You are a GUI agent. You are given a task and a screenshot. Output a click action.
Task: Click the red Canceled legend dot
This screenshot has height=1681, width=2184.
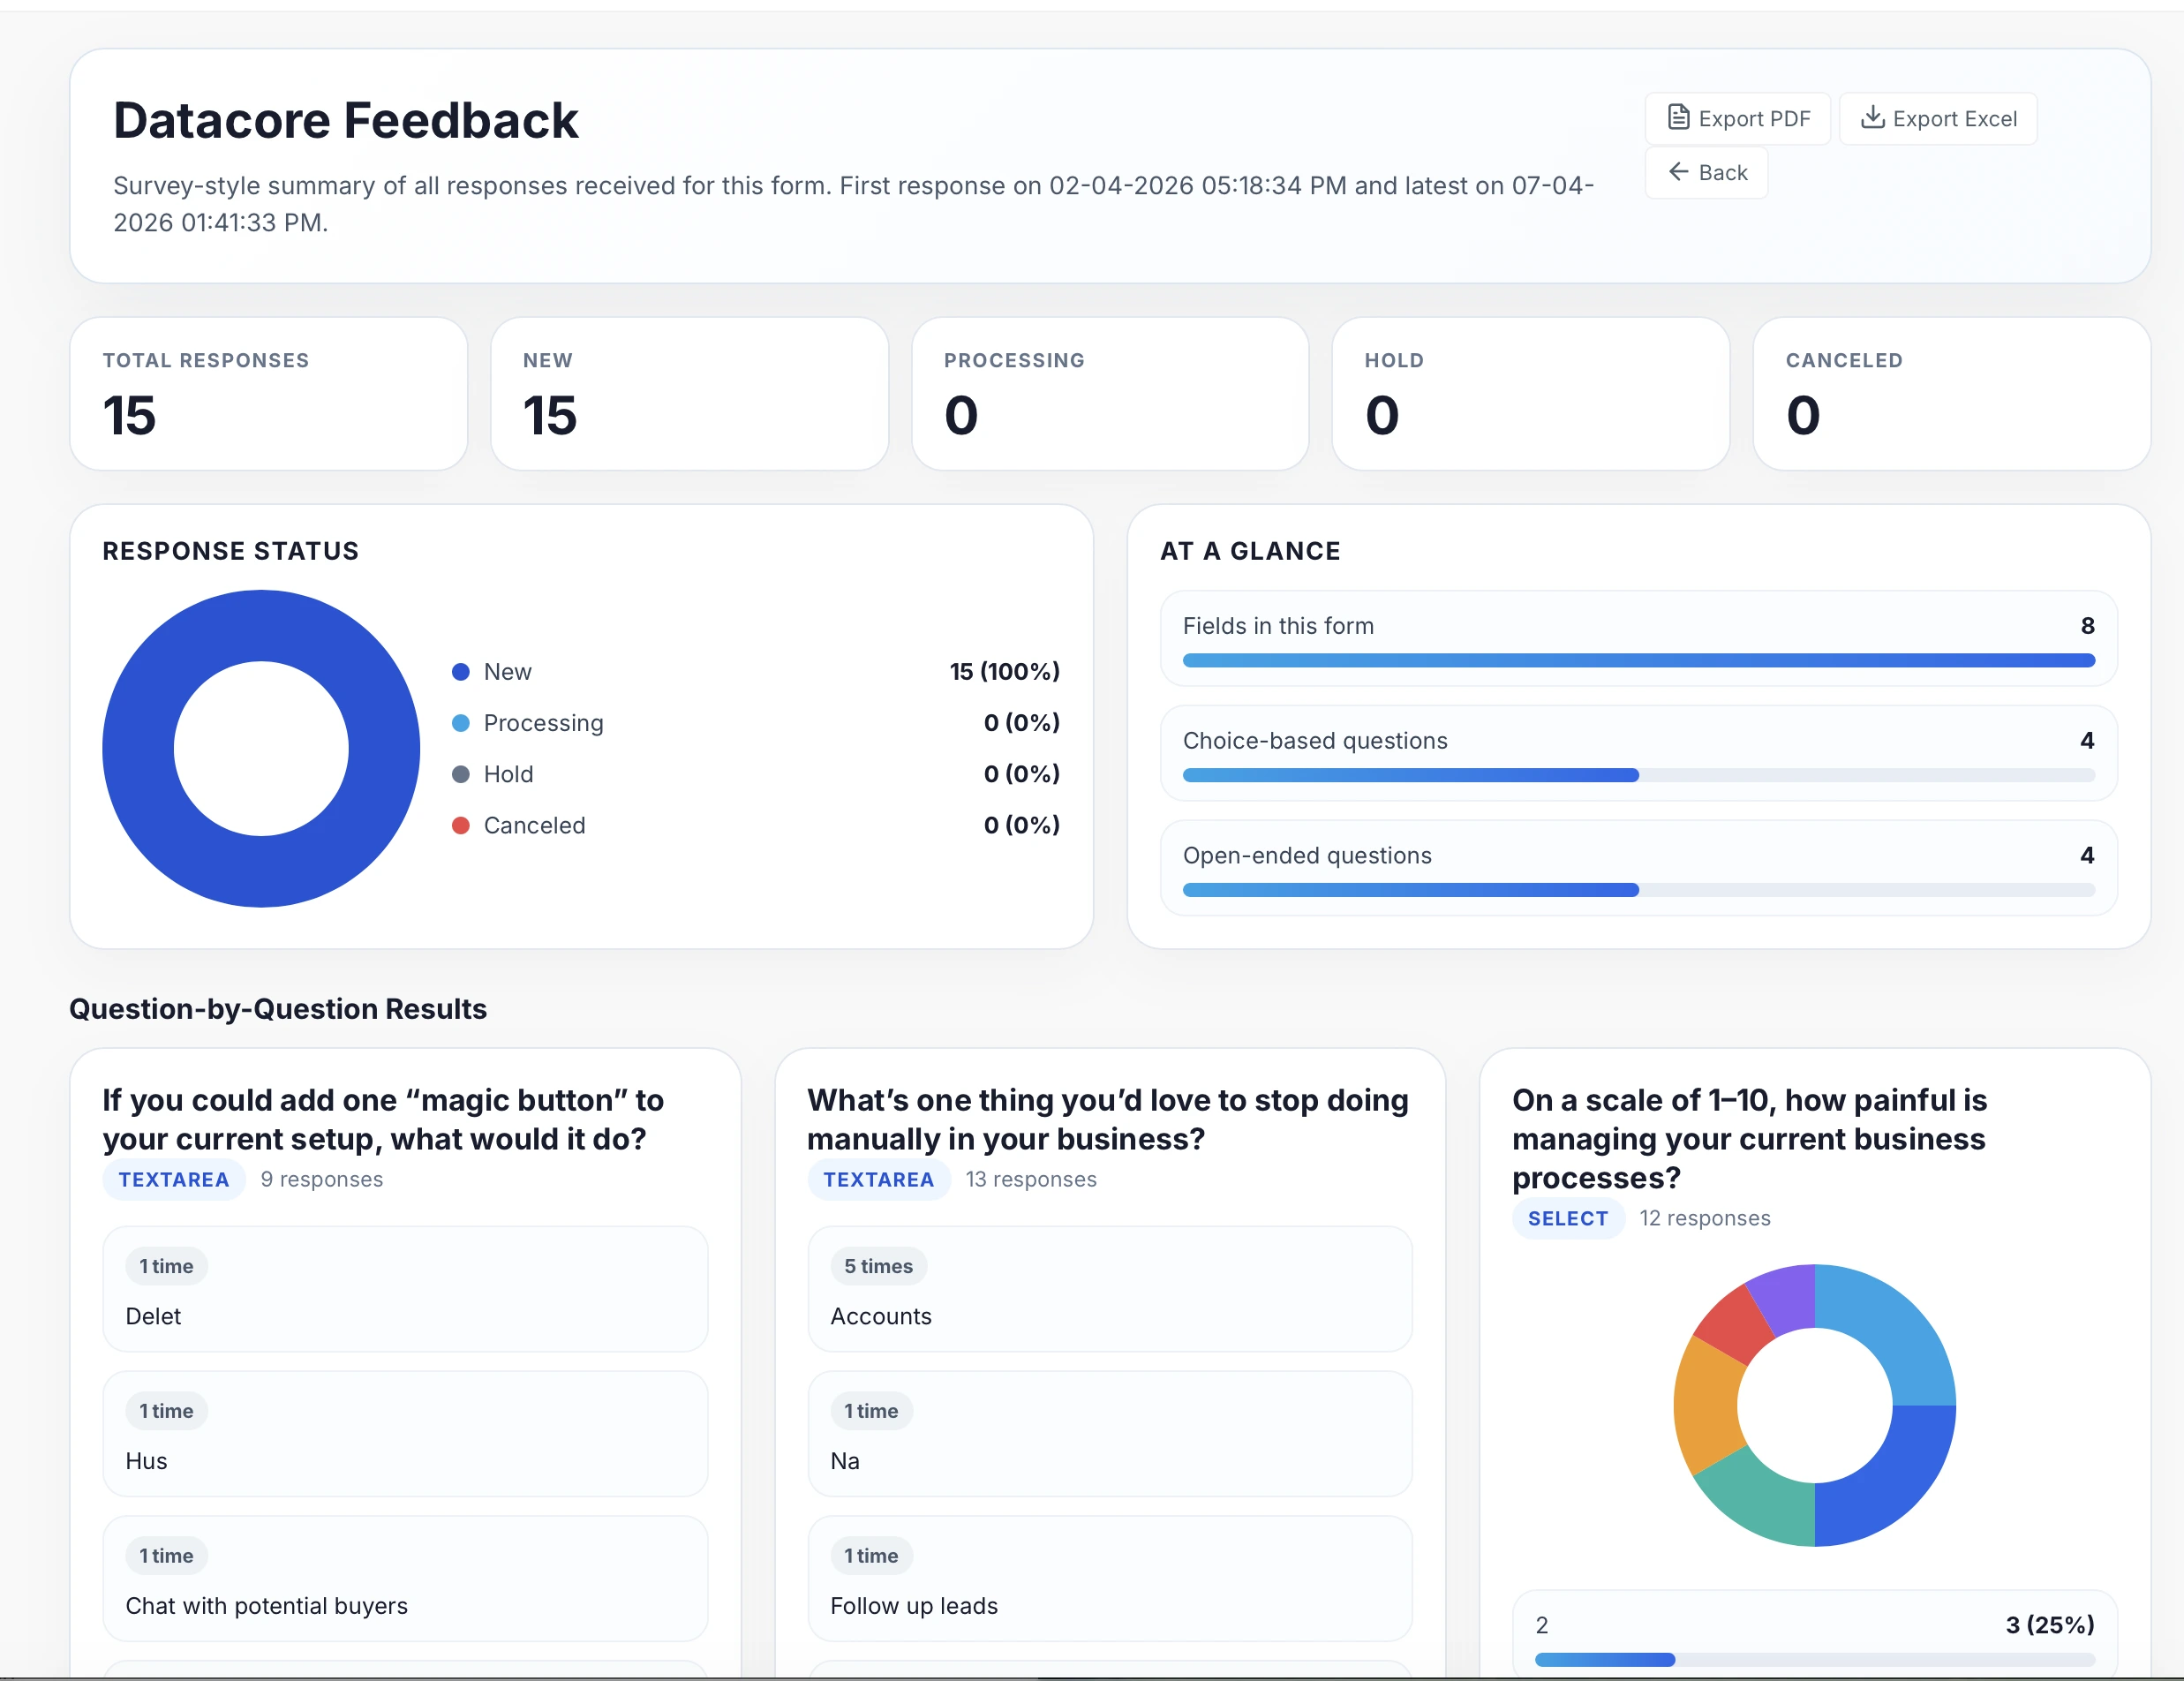460,826
